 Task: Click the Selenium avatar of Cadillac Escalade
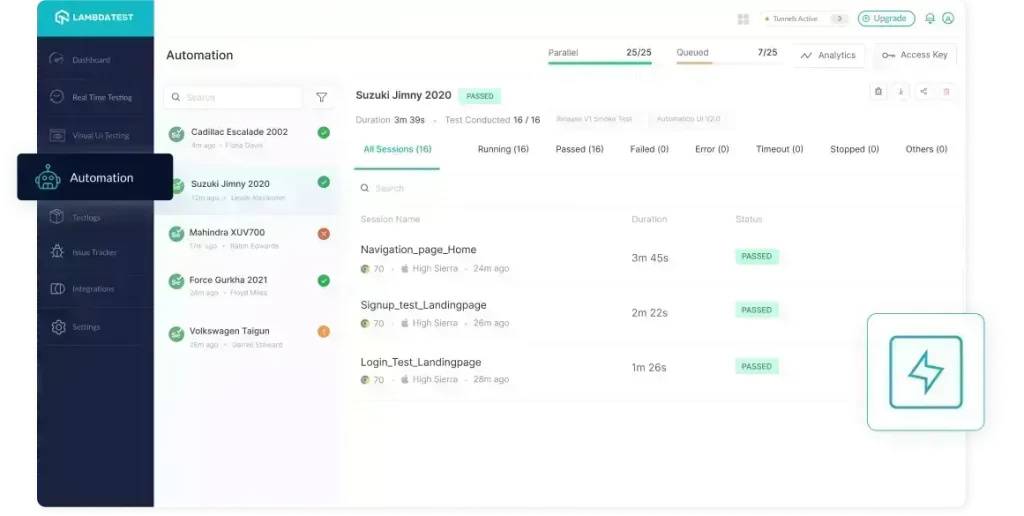[176, 135]
